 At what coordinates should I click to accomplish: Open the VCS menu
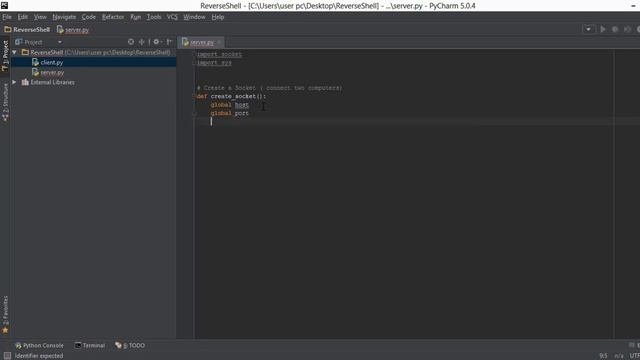[x=172, y=17]
